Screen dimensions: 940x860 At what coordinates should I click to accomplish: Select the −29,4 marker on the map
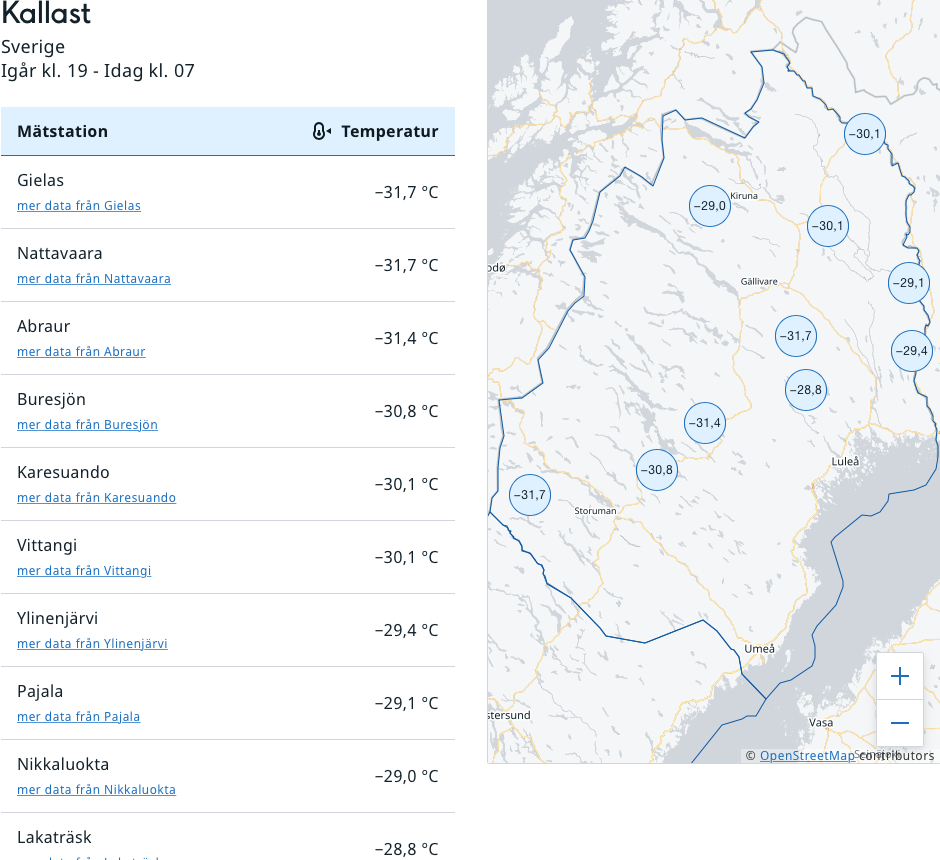click(911, 351)
